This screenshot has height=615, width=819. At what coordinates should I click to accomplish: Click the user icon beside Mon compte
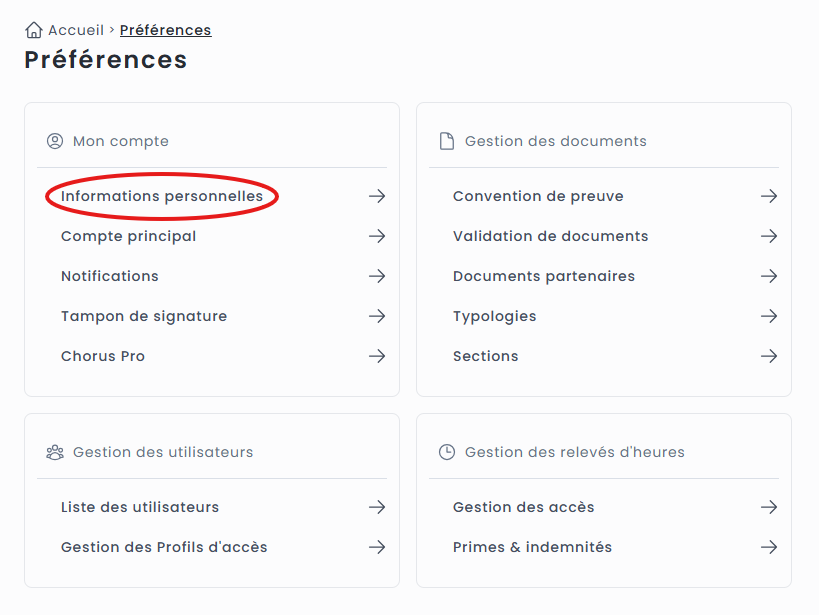(x=55, y=141)
